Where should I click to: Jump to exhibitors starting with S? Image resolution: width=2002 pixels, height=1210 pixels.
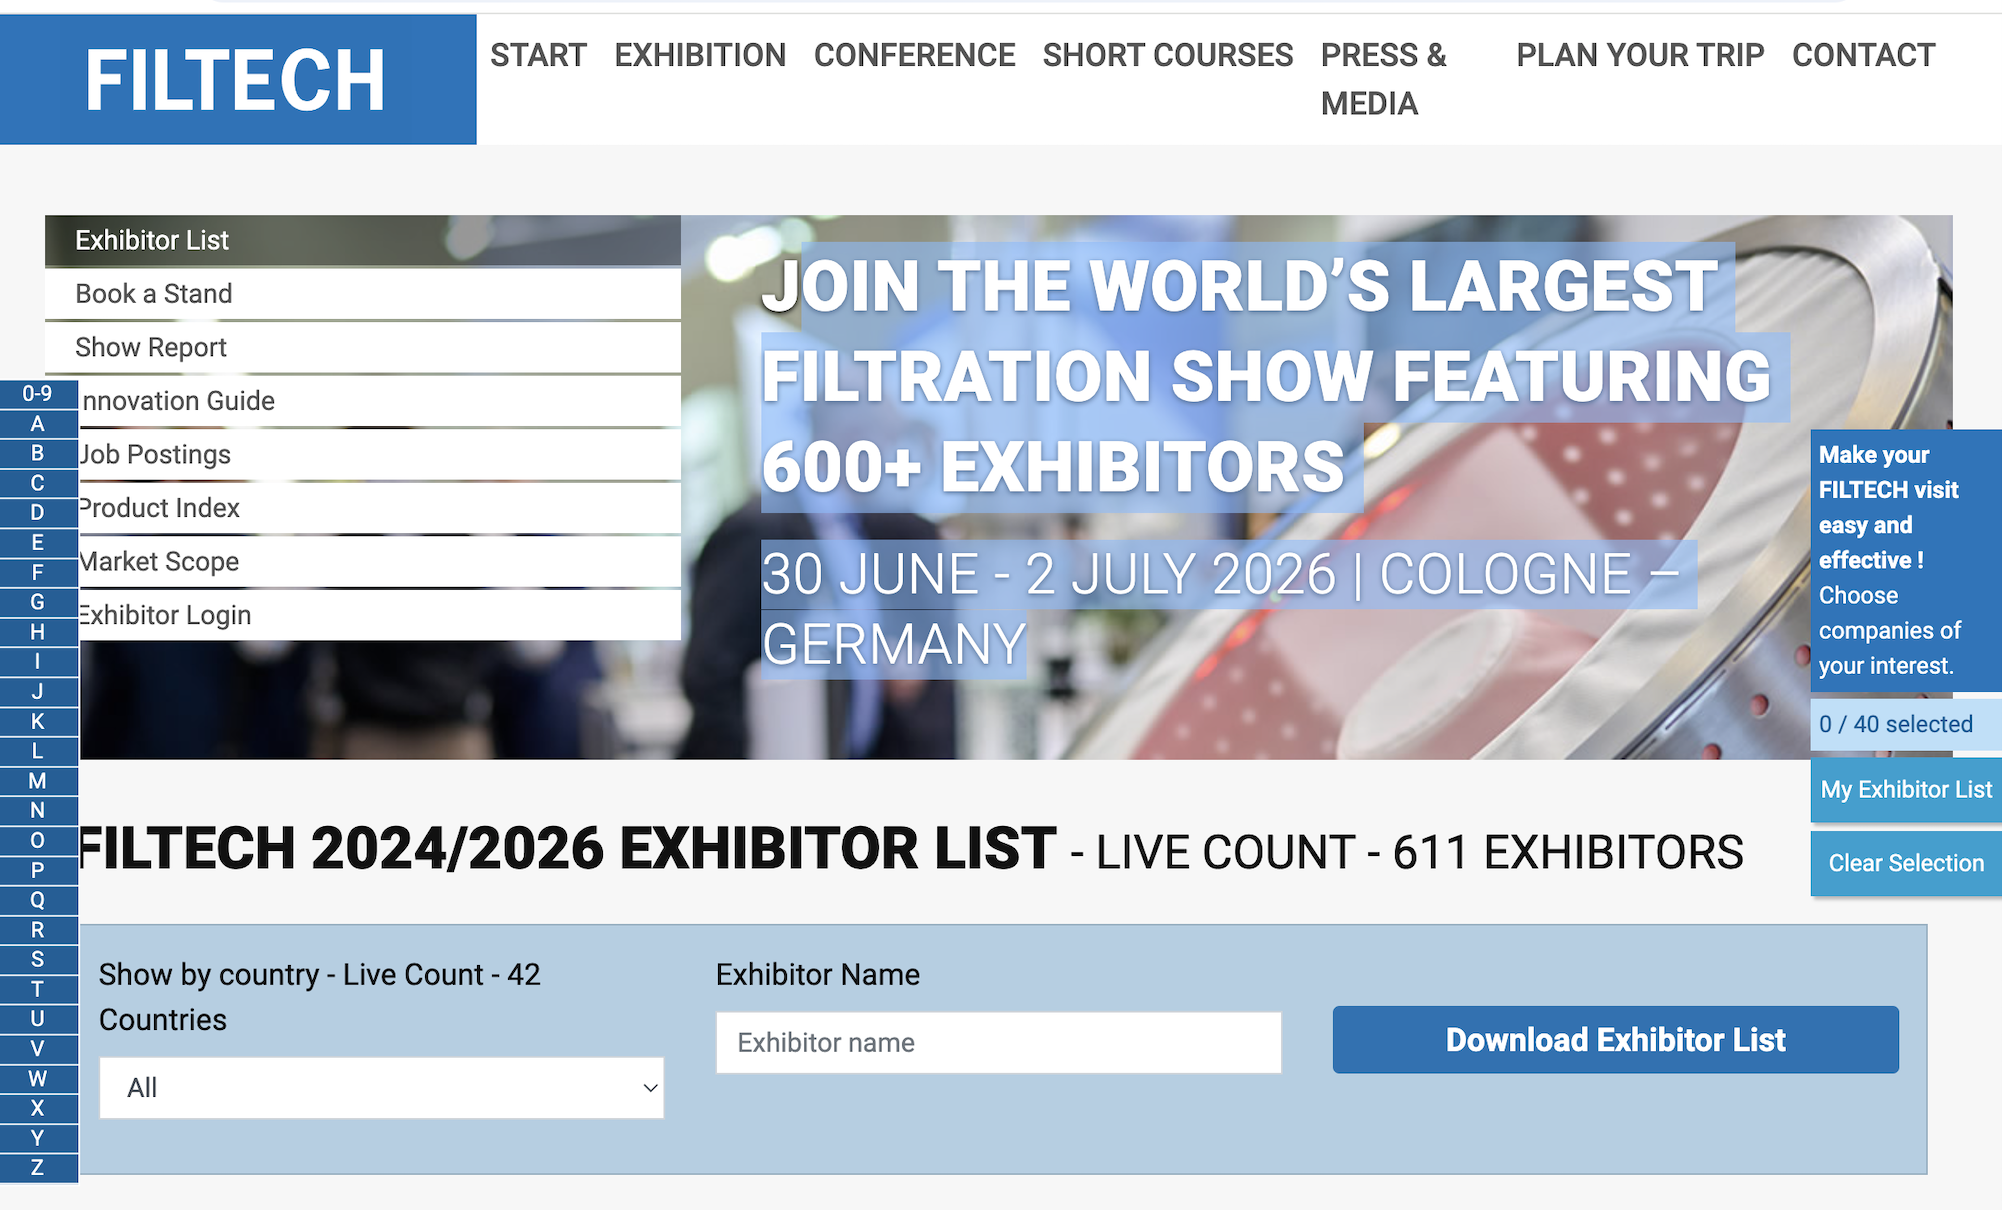(38, 959)
